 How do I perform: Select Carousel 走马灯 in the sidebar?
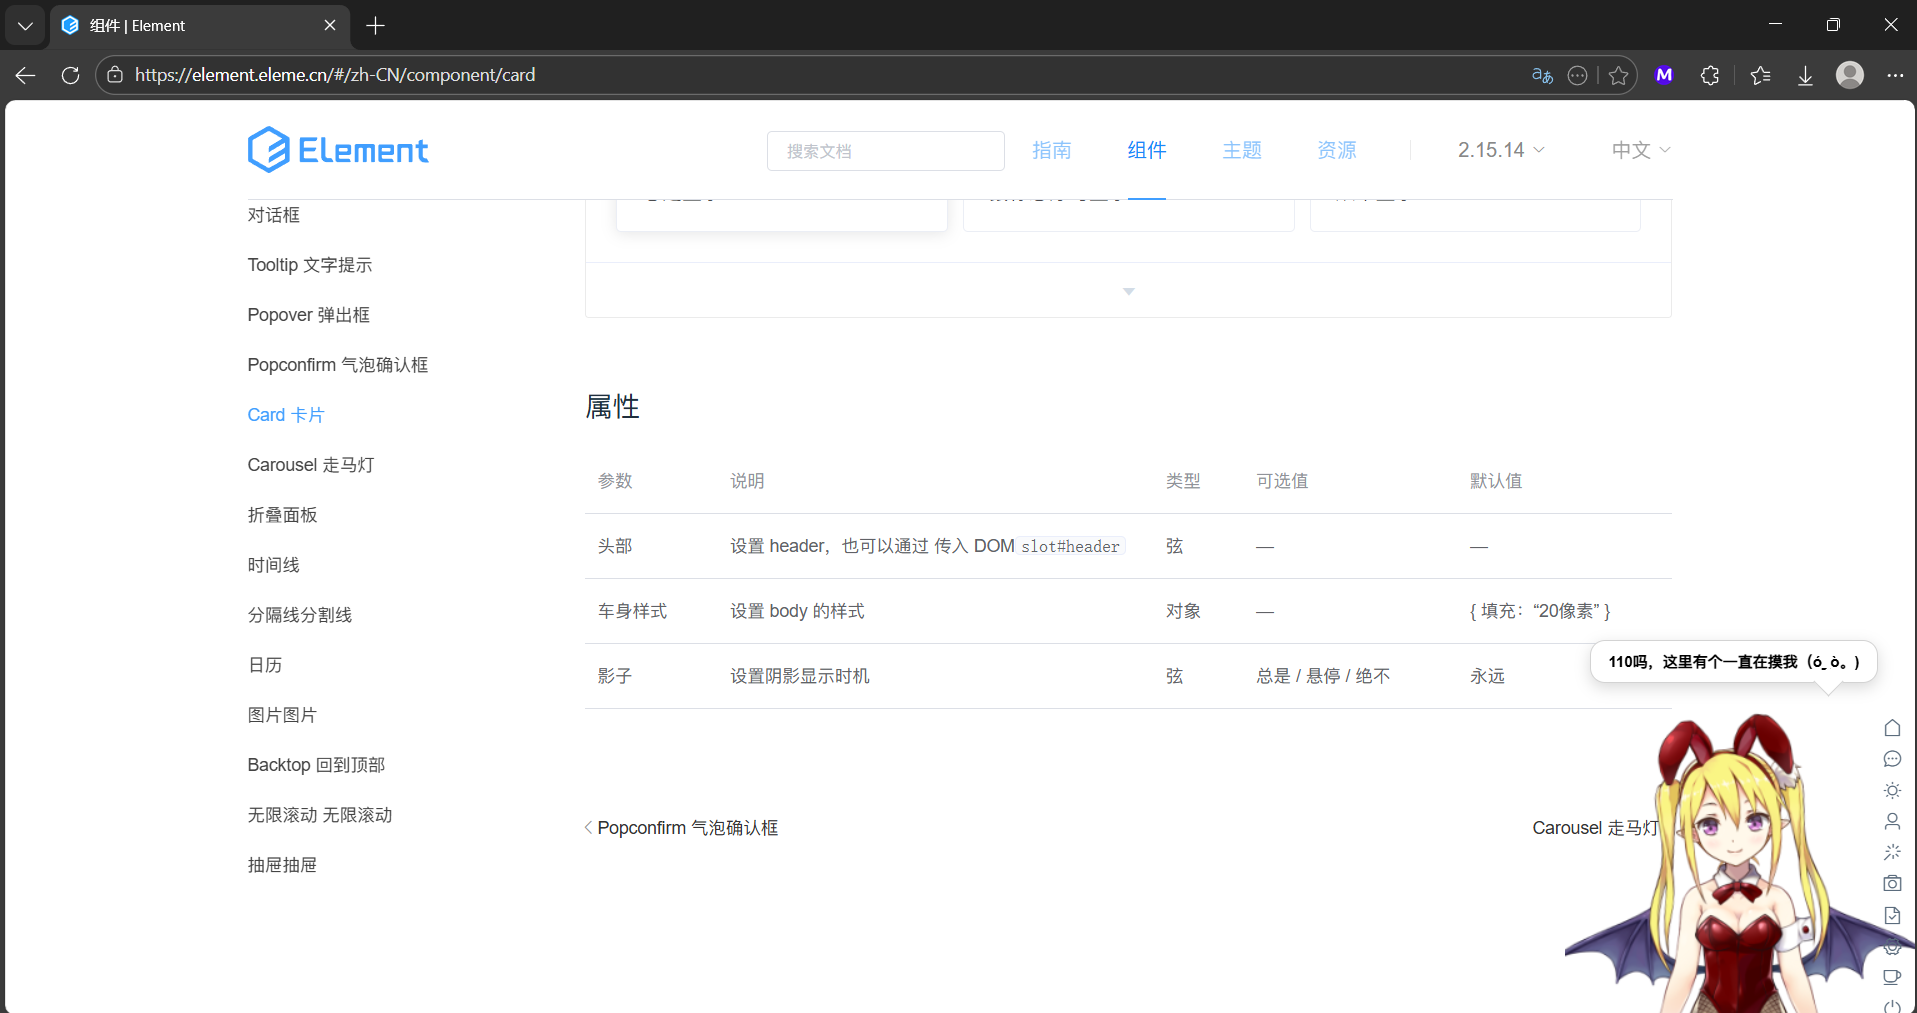310,465
